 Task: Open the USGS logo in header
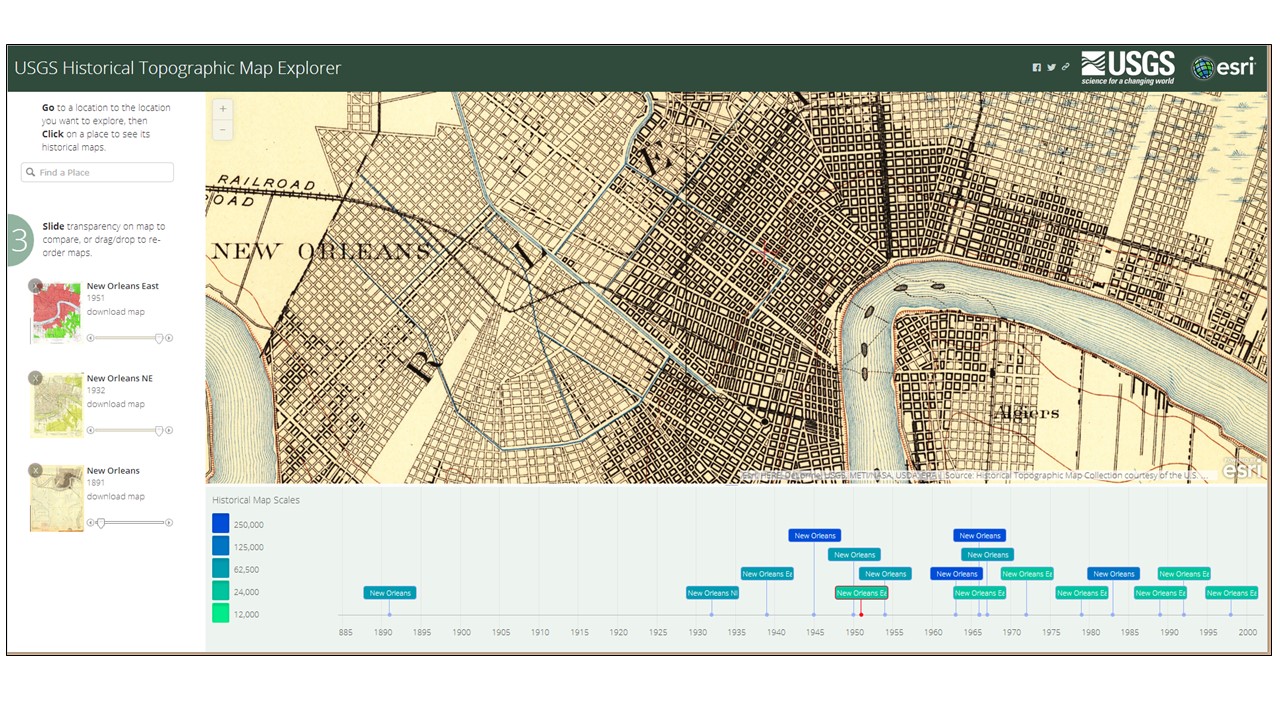pyautogui.click(x=1128, y=68)
